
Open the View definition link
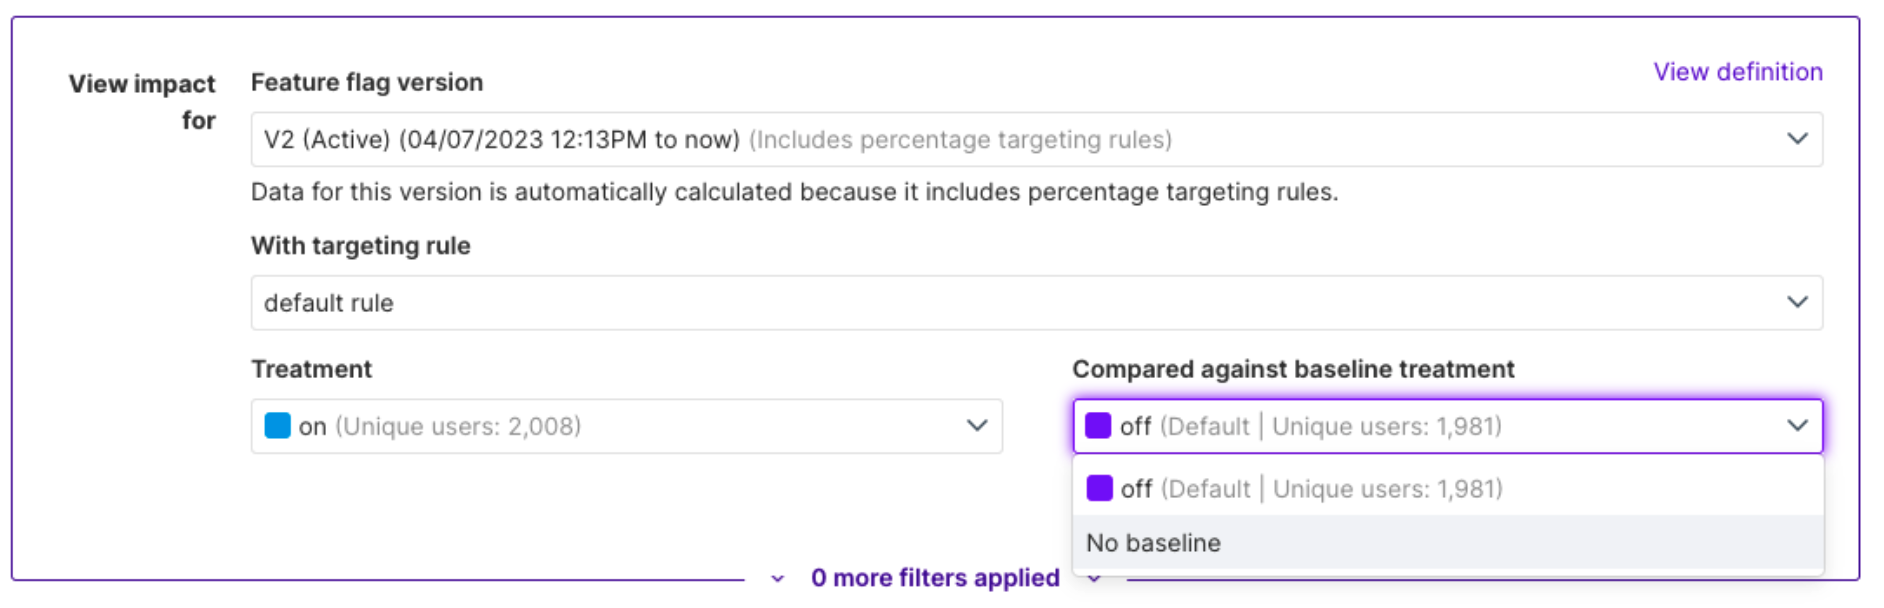[x=1737, y=72]
